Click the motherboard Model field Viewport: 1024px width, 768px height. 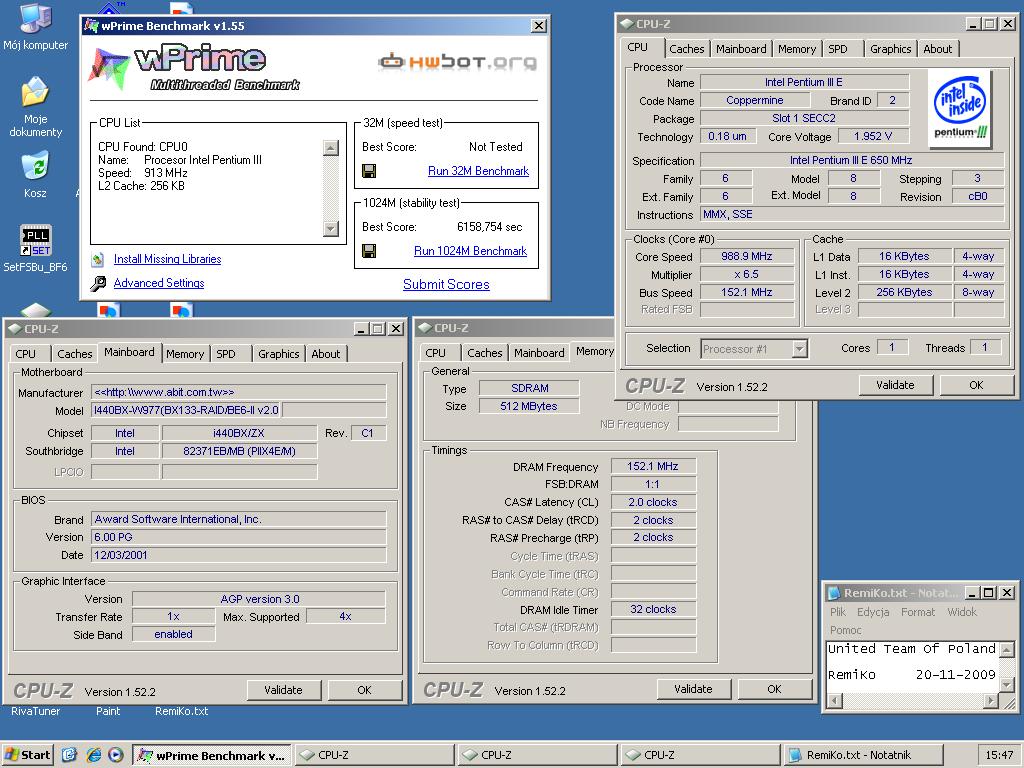[187, 410]
